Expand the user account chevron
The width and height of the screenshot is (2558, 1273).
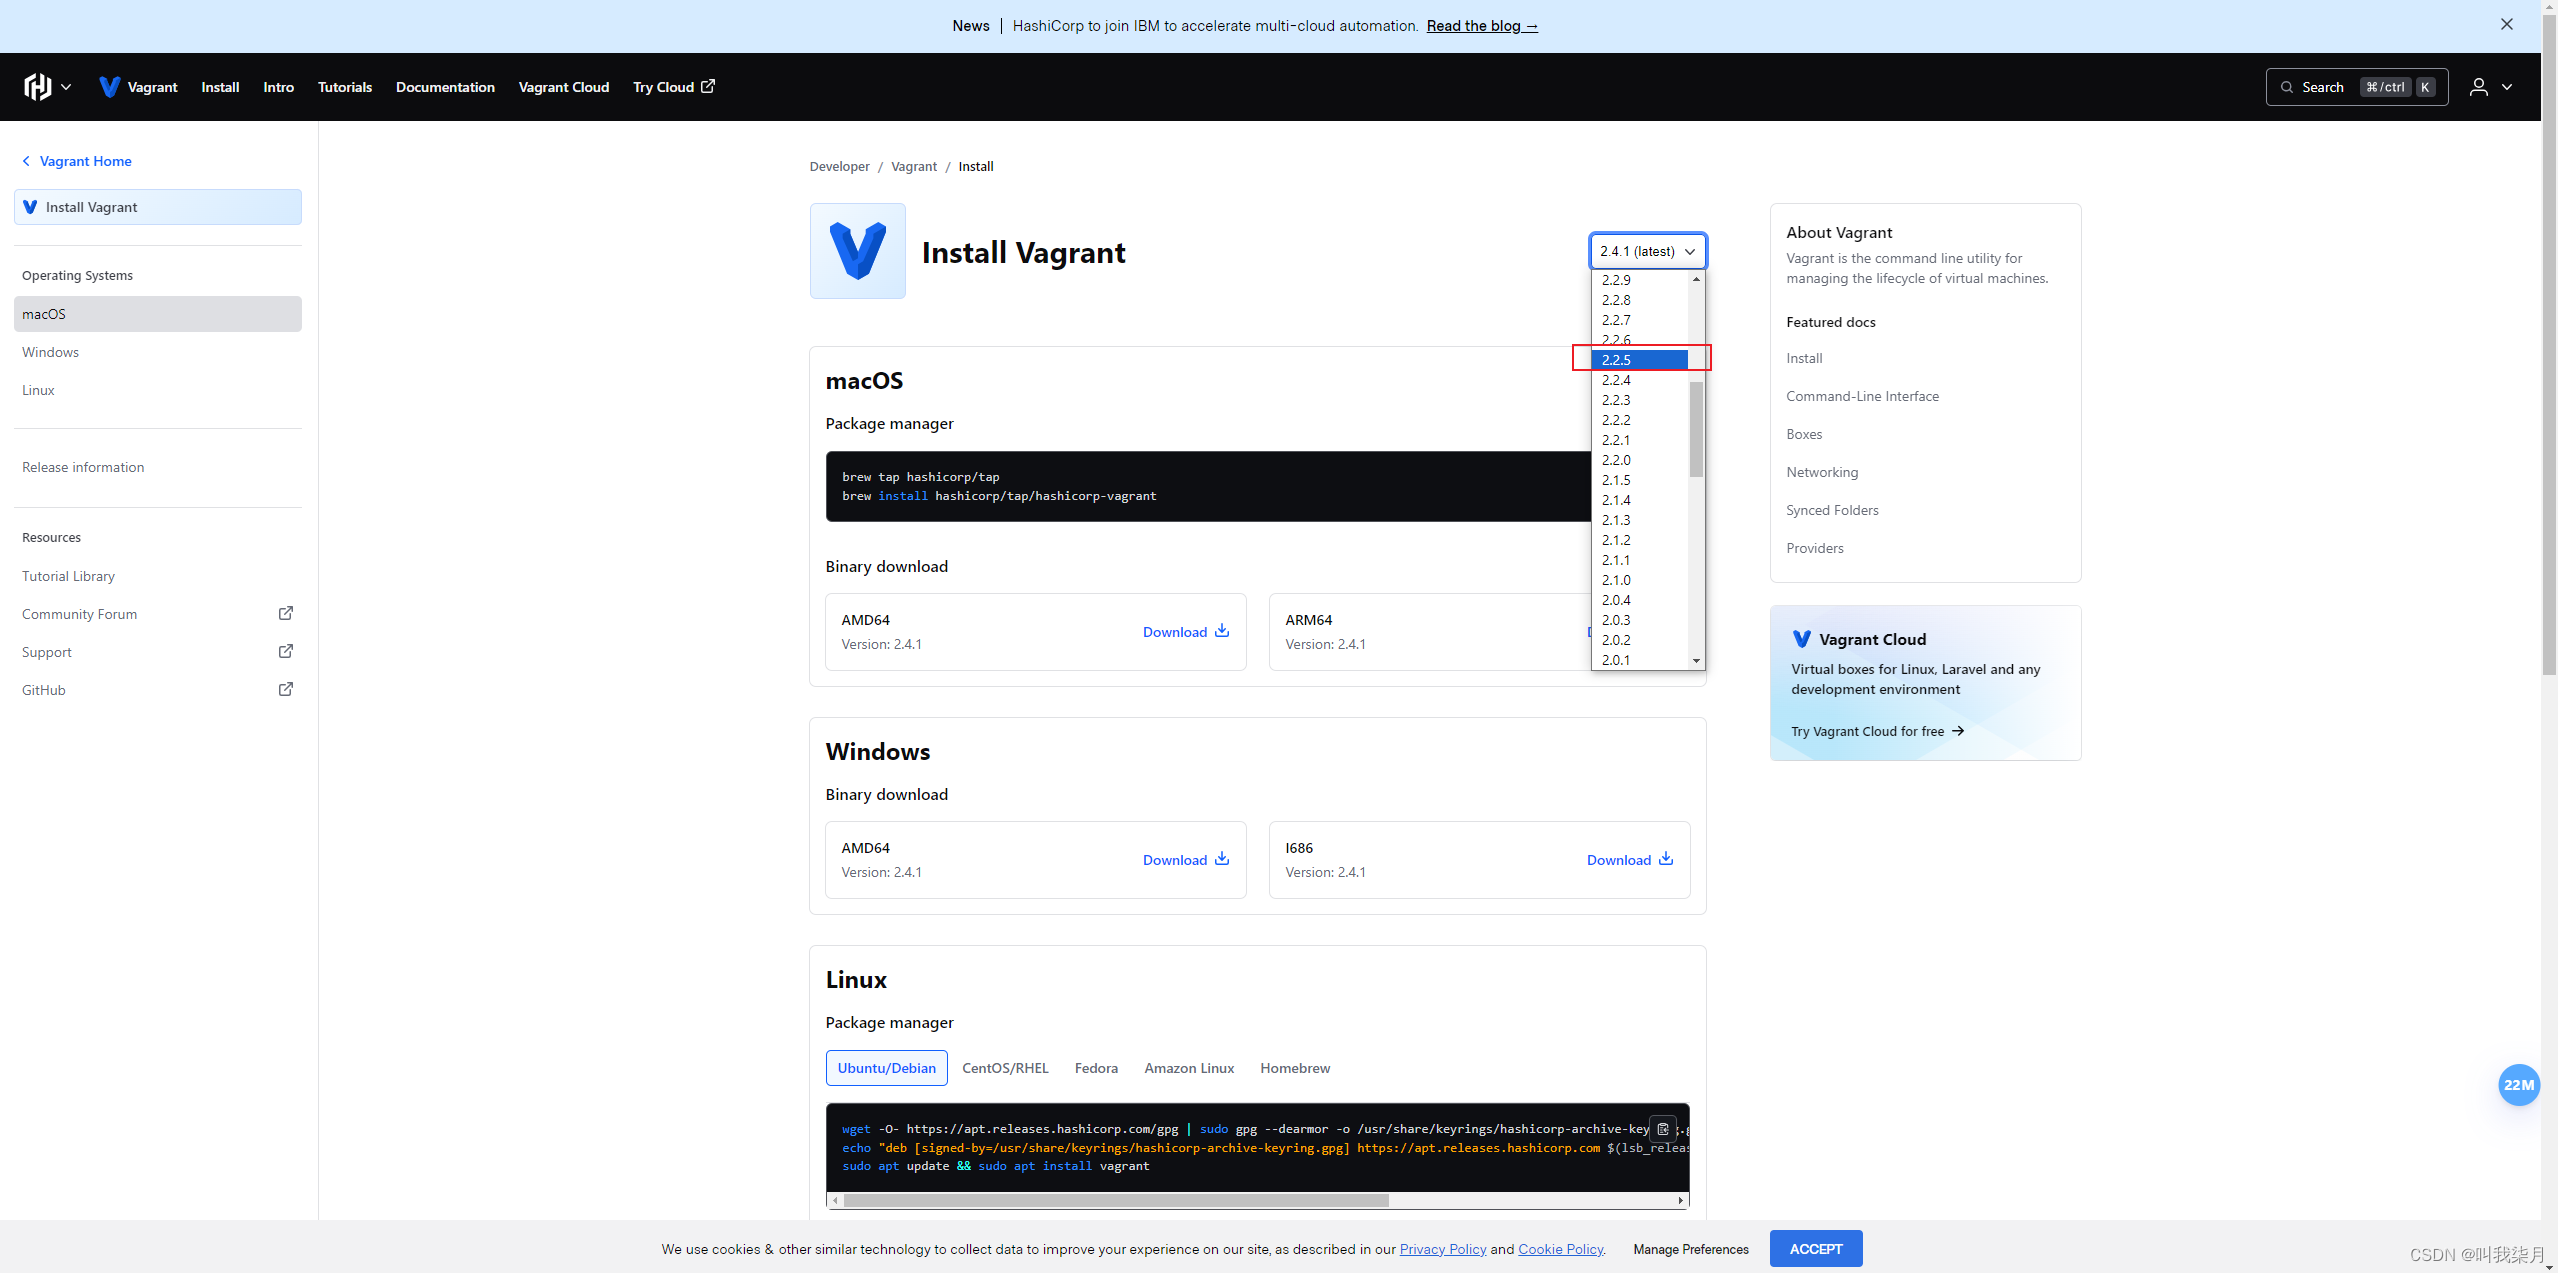tap(2507, 87)
